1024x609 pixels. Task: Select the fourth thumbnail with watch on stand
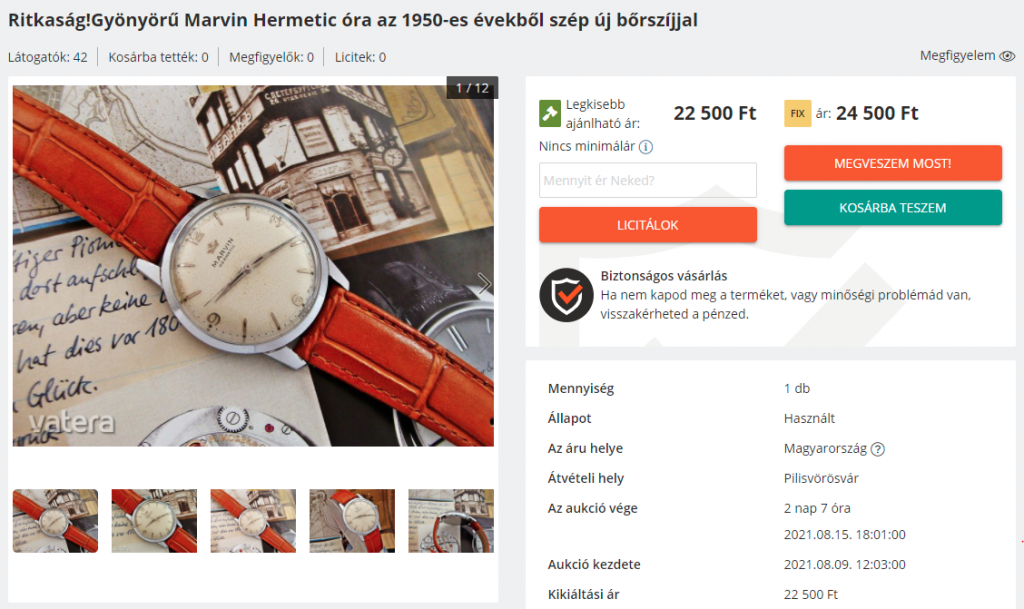click(x=352, y=521)
